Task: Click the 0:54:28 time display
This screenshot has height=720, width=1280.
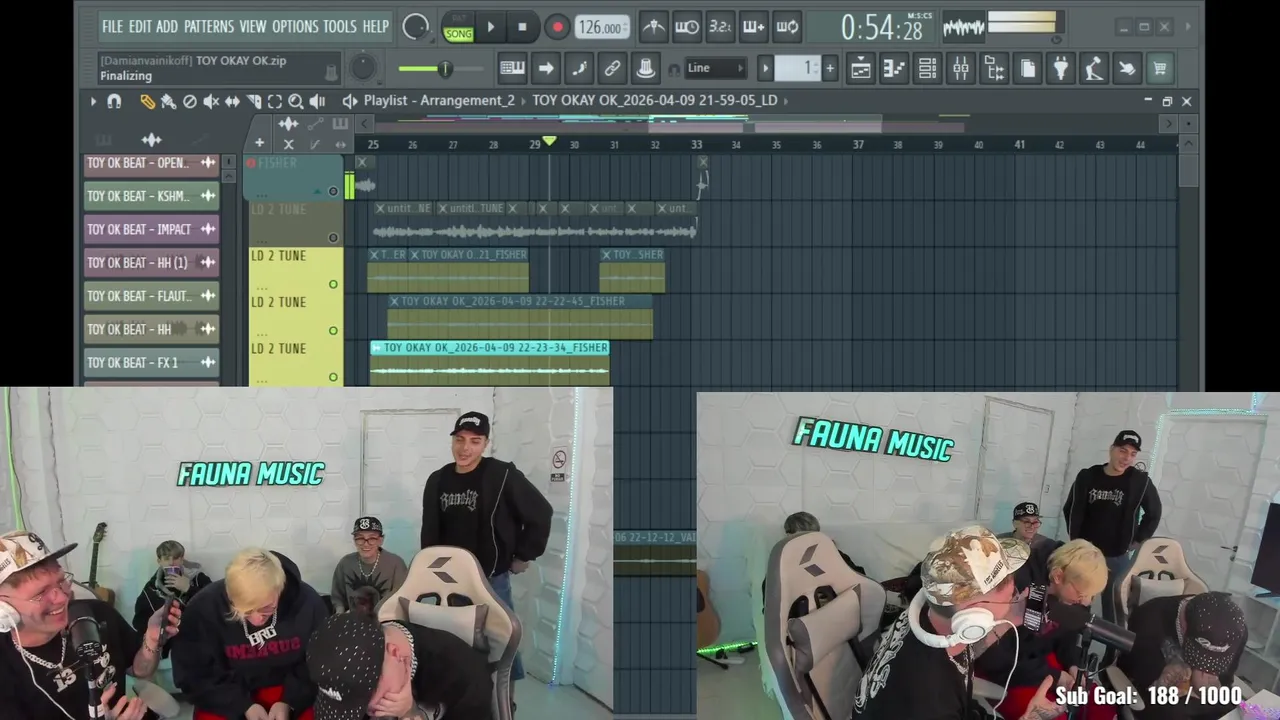Action: coord(881,28)
